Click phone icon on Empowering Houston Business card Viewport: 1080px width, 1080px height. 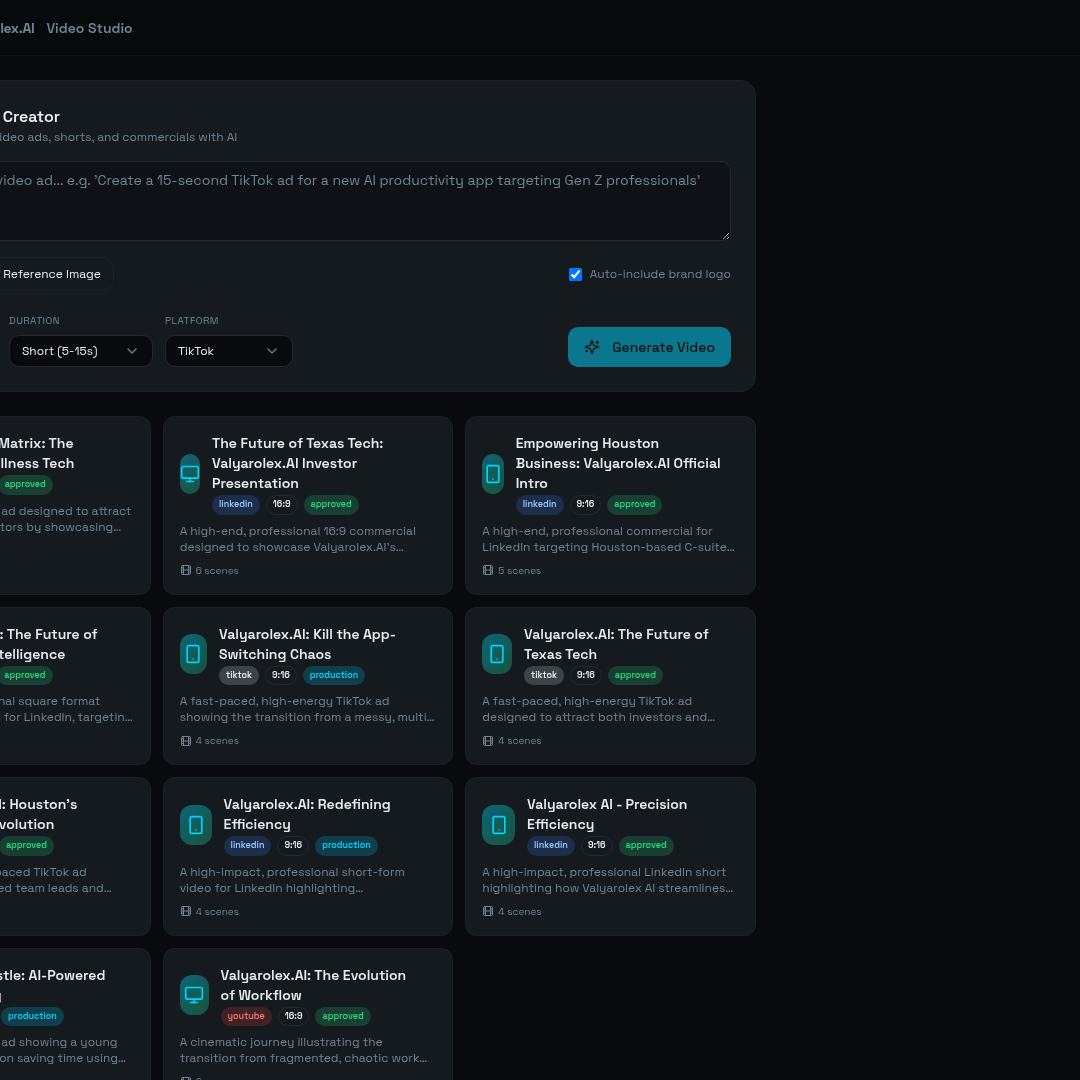[493, 474]
